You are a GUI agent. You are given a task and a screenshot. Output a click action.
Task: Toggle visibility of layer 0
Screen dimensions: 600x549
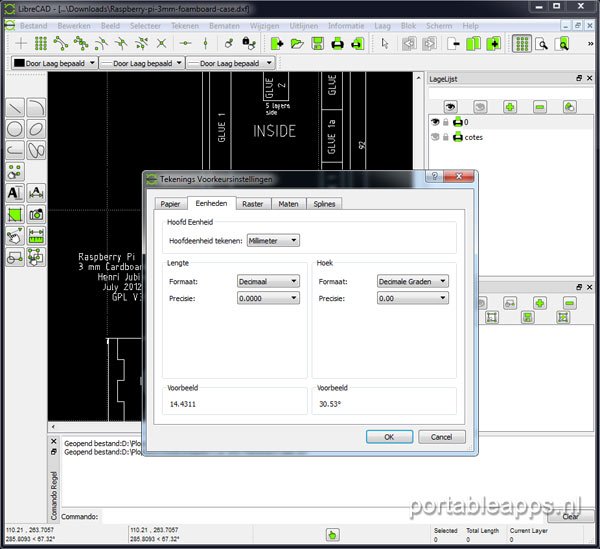click(435, 122)
